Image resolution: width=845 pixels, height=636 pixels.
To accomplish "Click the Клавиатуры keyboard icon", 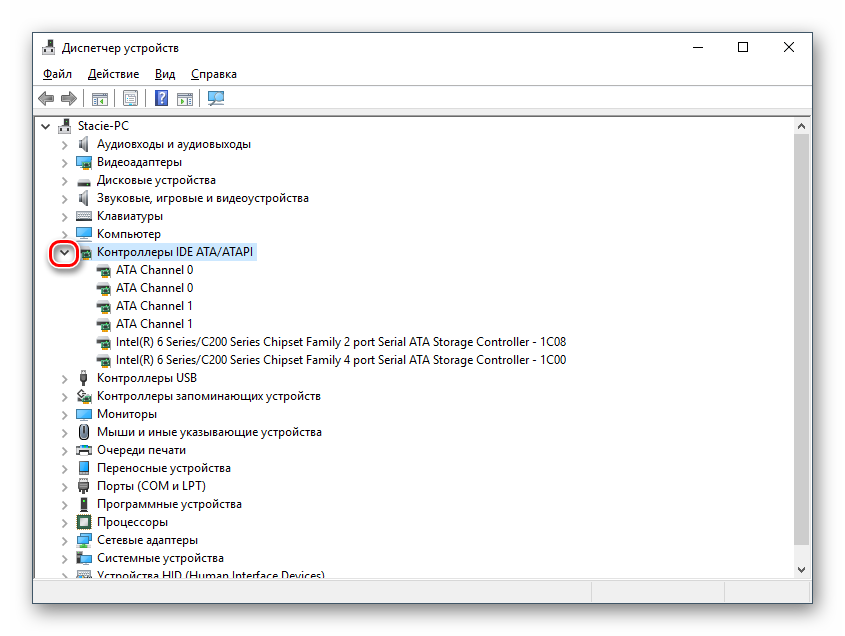I will tap(84, 216).
